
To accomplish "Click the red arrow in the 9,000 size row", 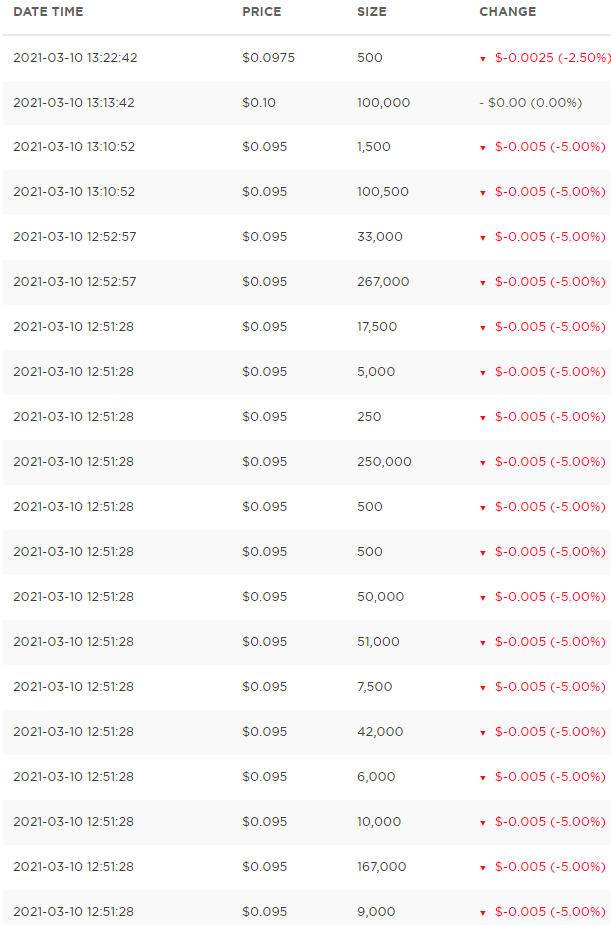I will click(483, 913).
